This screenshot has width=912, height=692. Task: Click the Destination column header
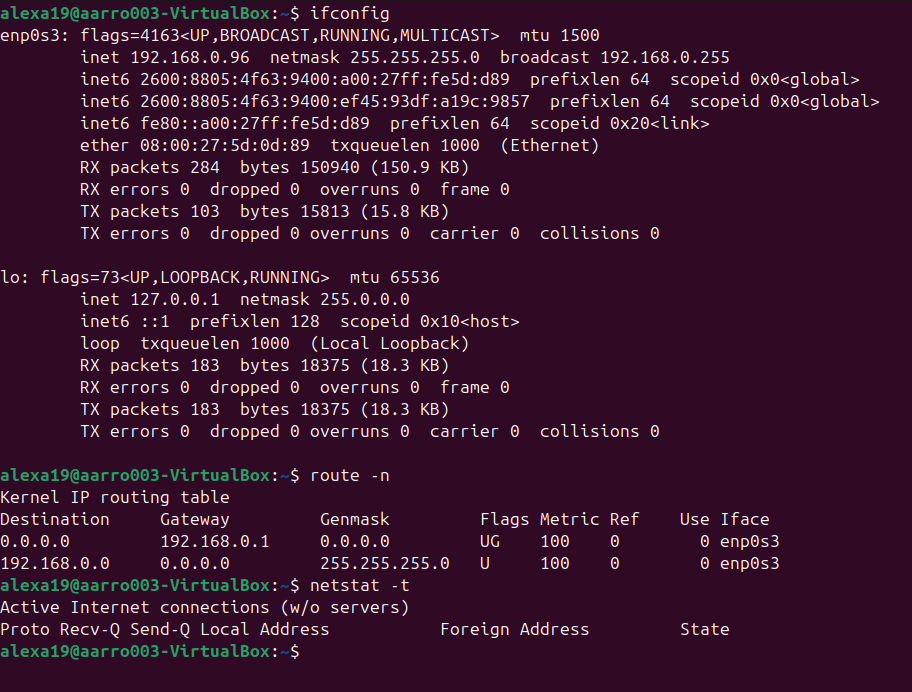point(55,519)
